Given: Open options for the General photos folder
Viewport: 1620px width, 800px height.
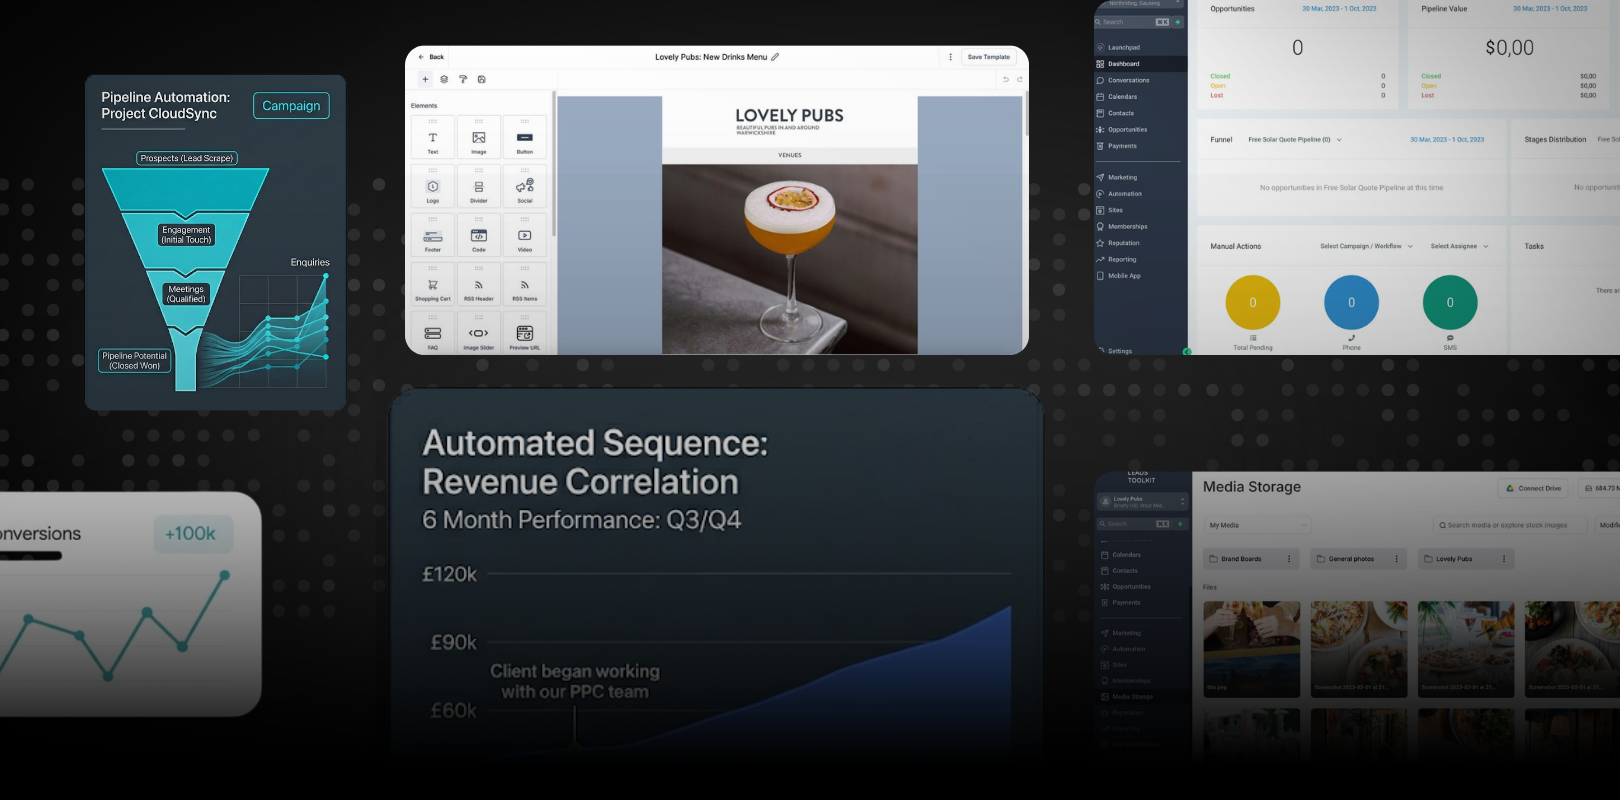Looking at the screenshot, I should click(1397, 559).
